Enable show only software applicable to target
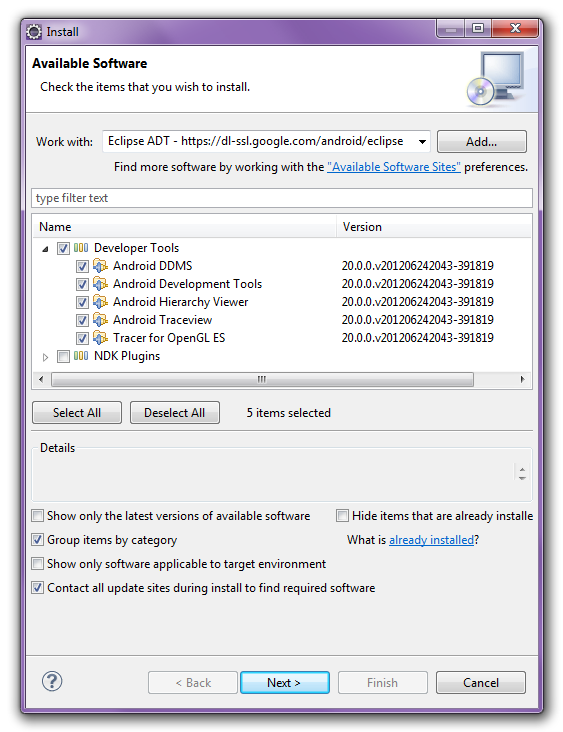The height and width of the screenshot is (732, 563). [37, 564]
